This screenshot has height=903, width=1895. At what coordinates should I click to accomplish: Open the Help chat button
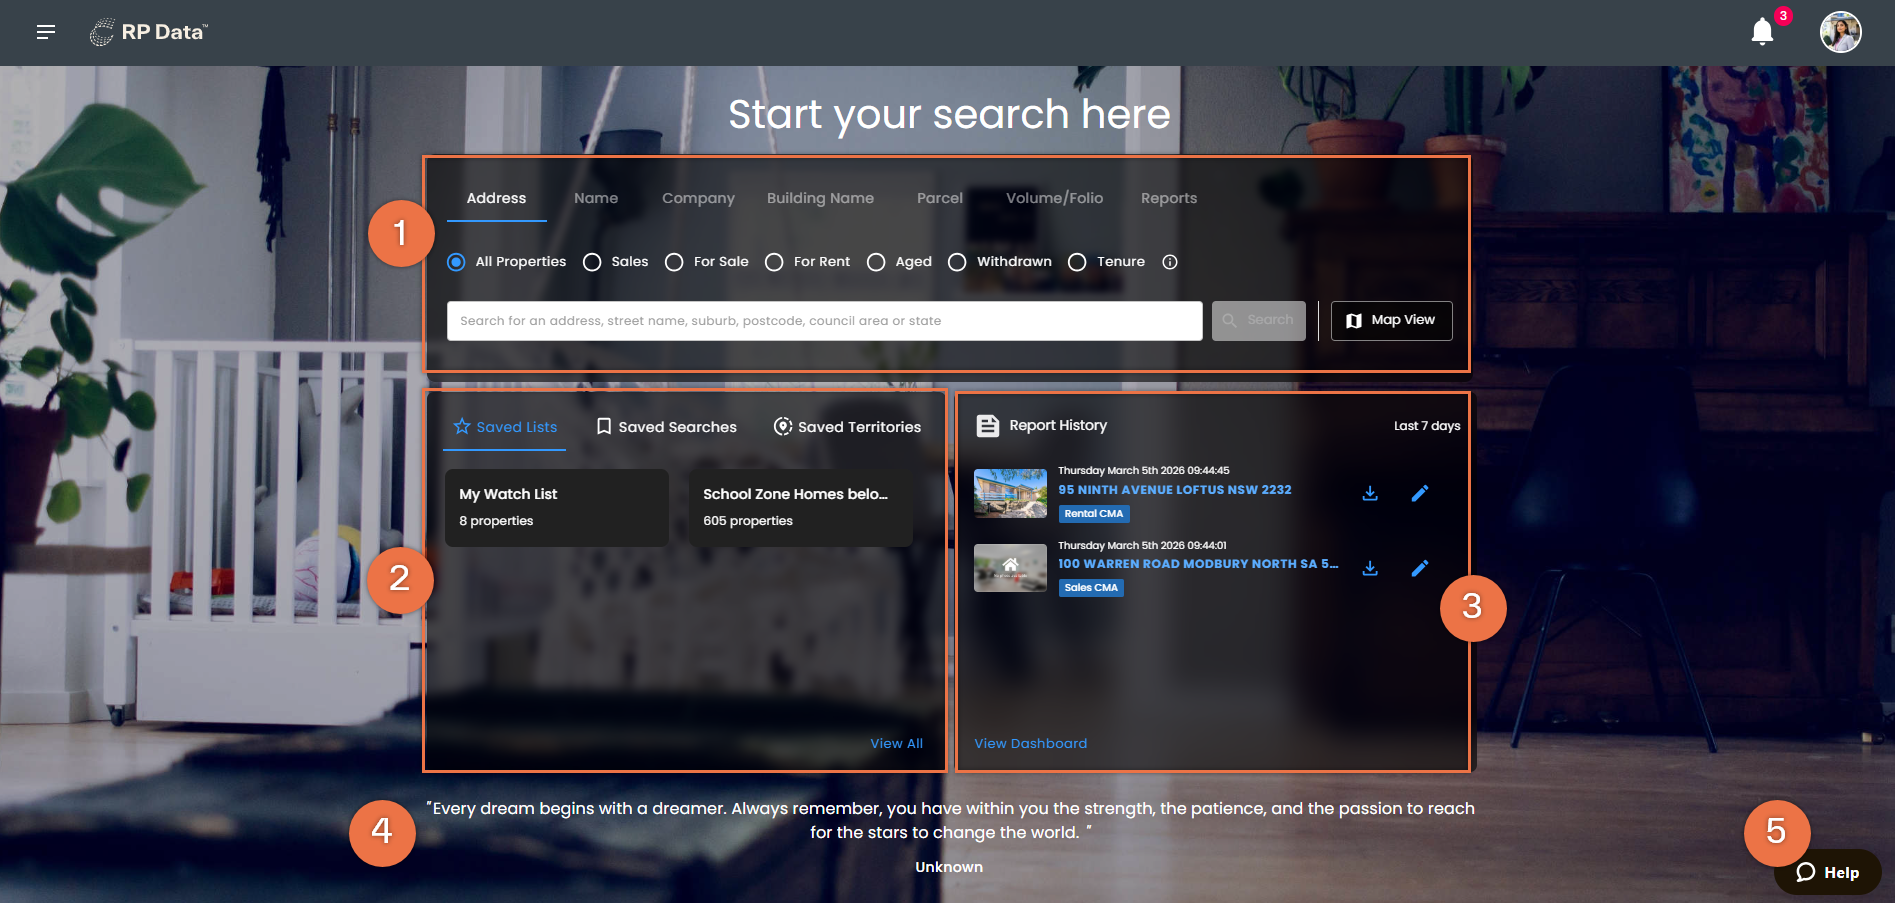coord(1827,872)
